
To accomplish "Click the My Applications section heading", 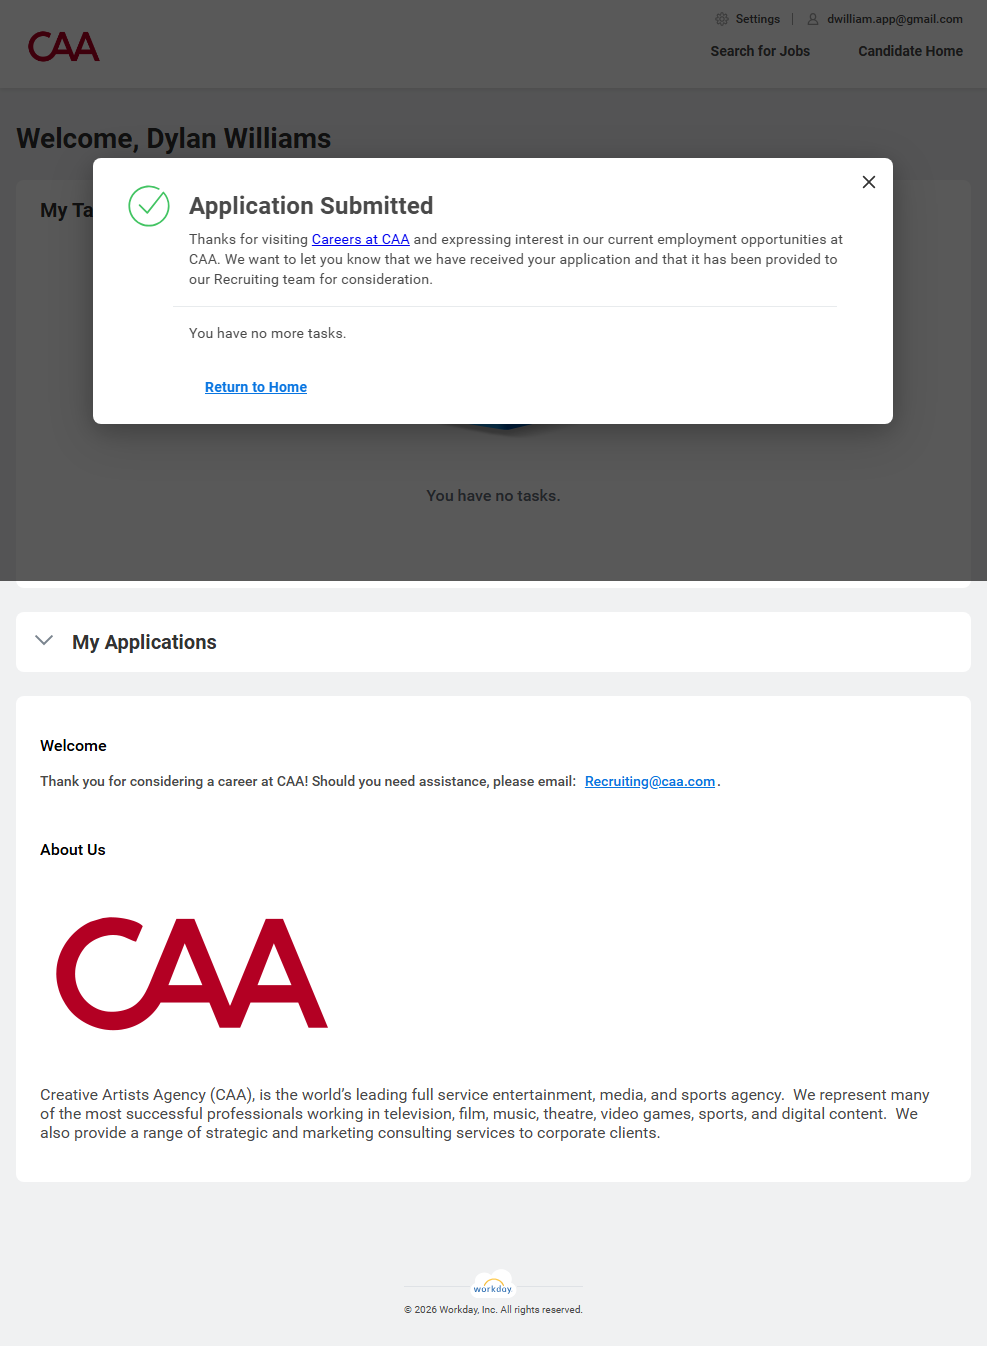I will click(x=144, y=642).
